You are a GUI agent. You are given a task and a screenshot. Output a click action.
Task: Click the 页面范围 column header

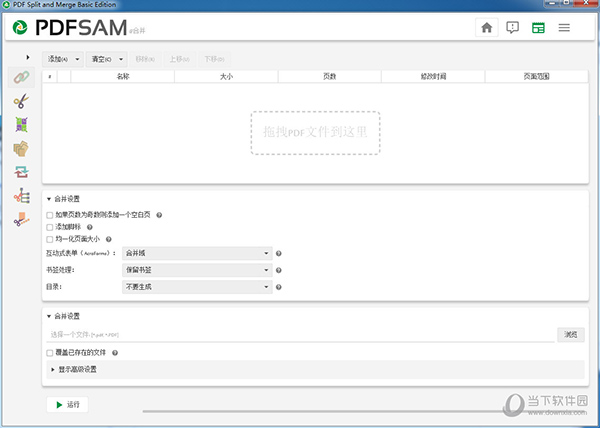(536, 76)
